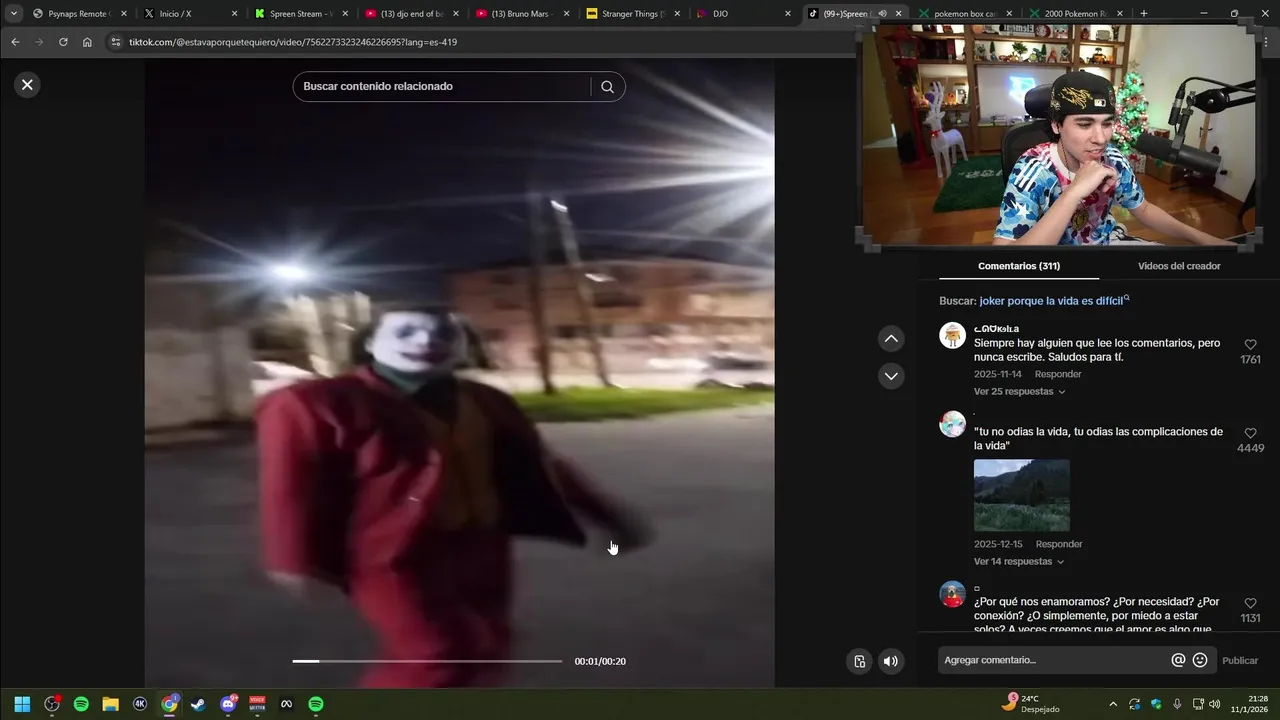Close the TikTok video viewer with the X
This screenshot has width=1280, height=720.
tap(27, 85)
